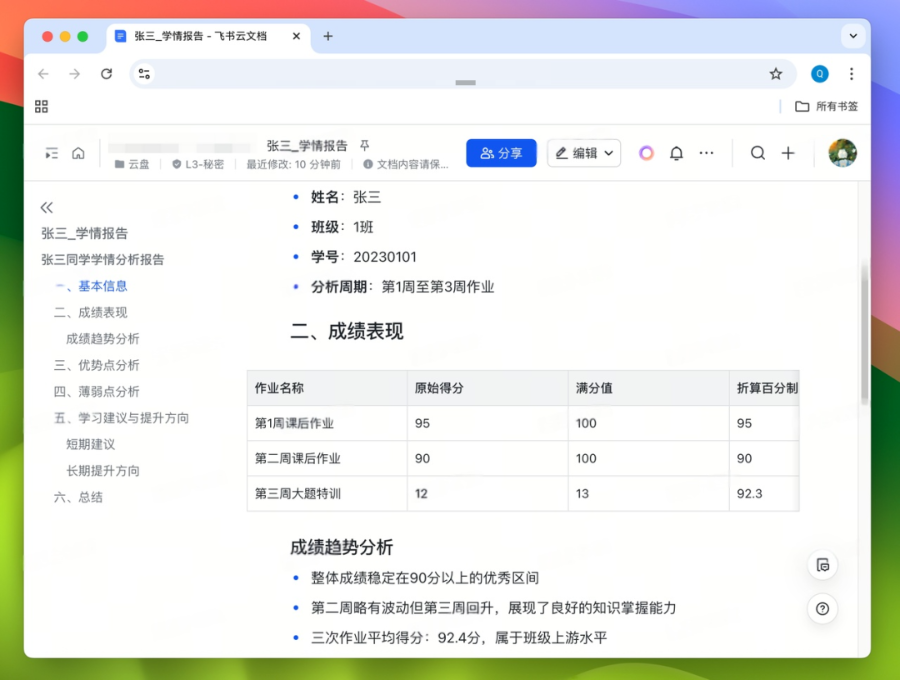Navigate to 四、薄弱点分析 outline entry
This screenshot has width=900, height=680.
point(96,391)
